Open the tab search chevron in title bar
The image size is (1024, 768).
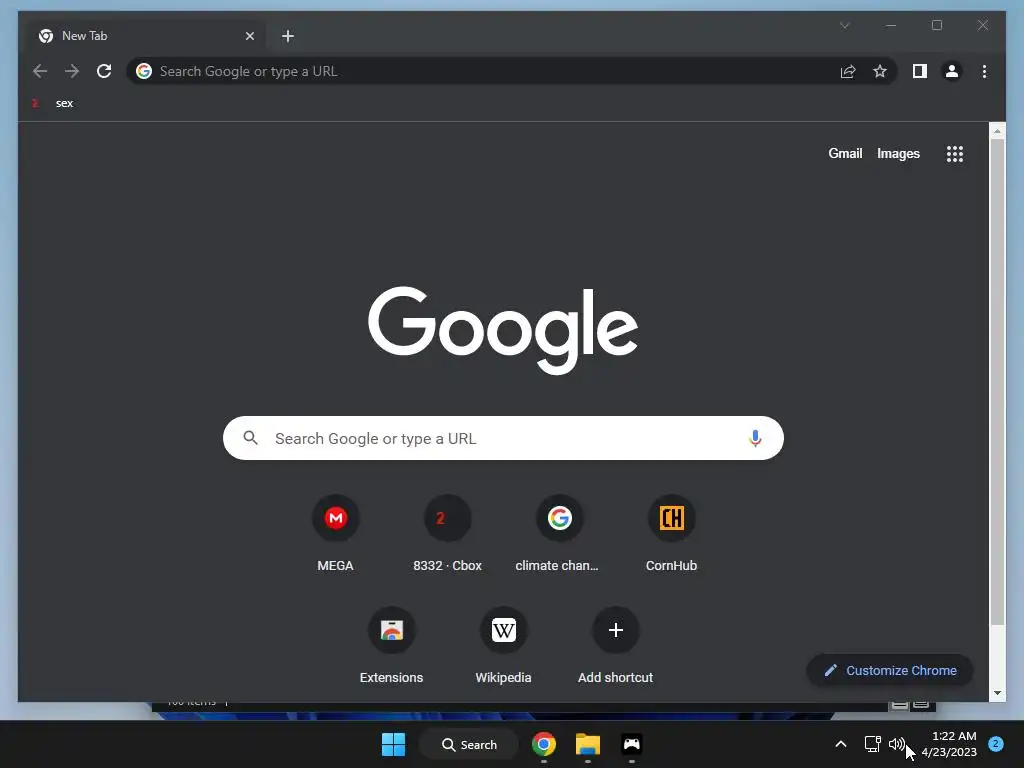pos(844,25)
